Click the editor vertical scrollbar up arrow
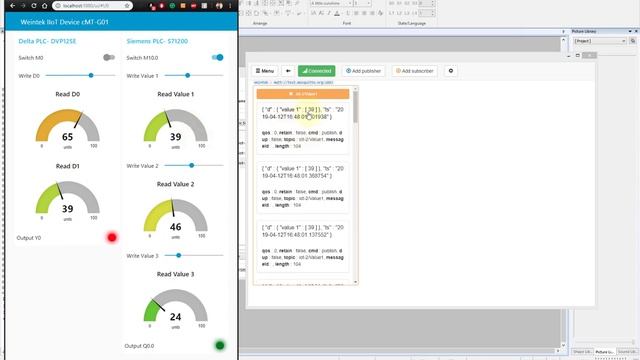640x360 pixels. 563,40
